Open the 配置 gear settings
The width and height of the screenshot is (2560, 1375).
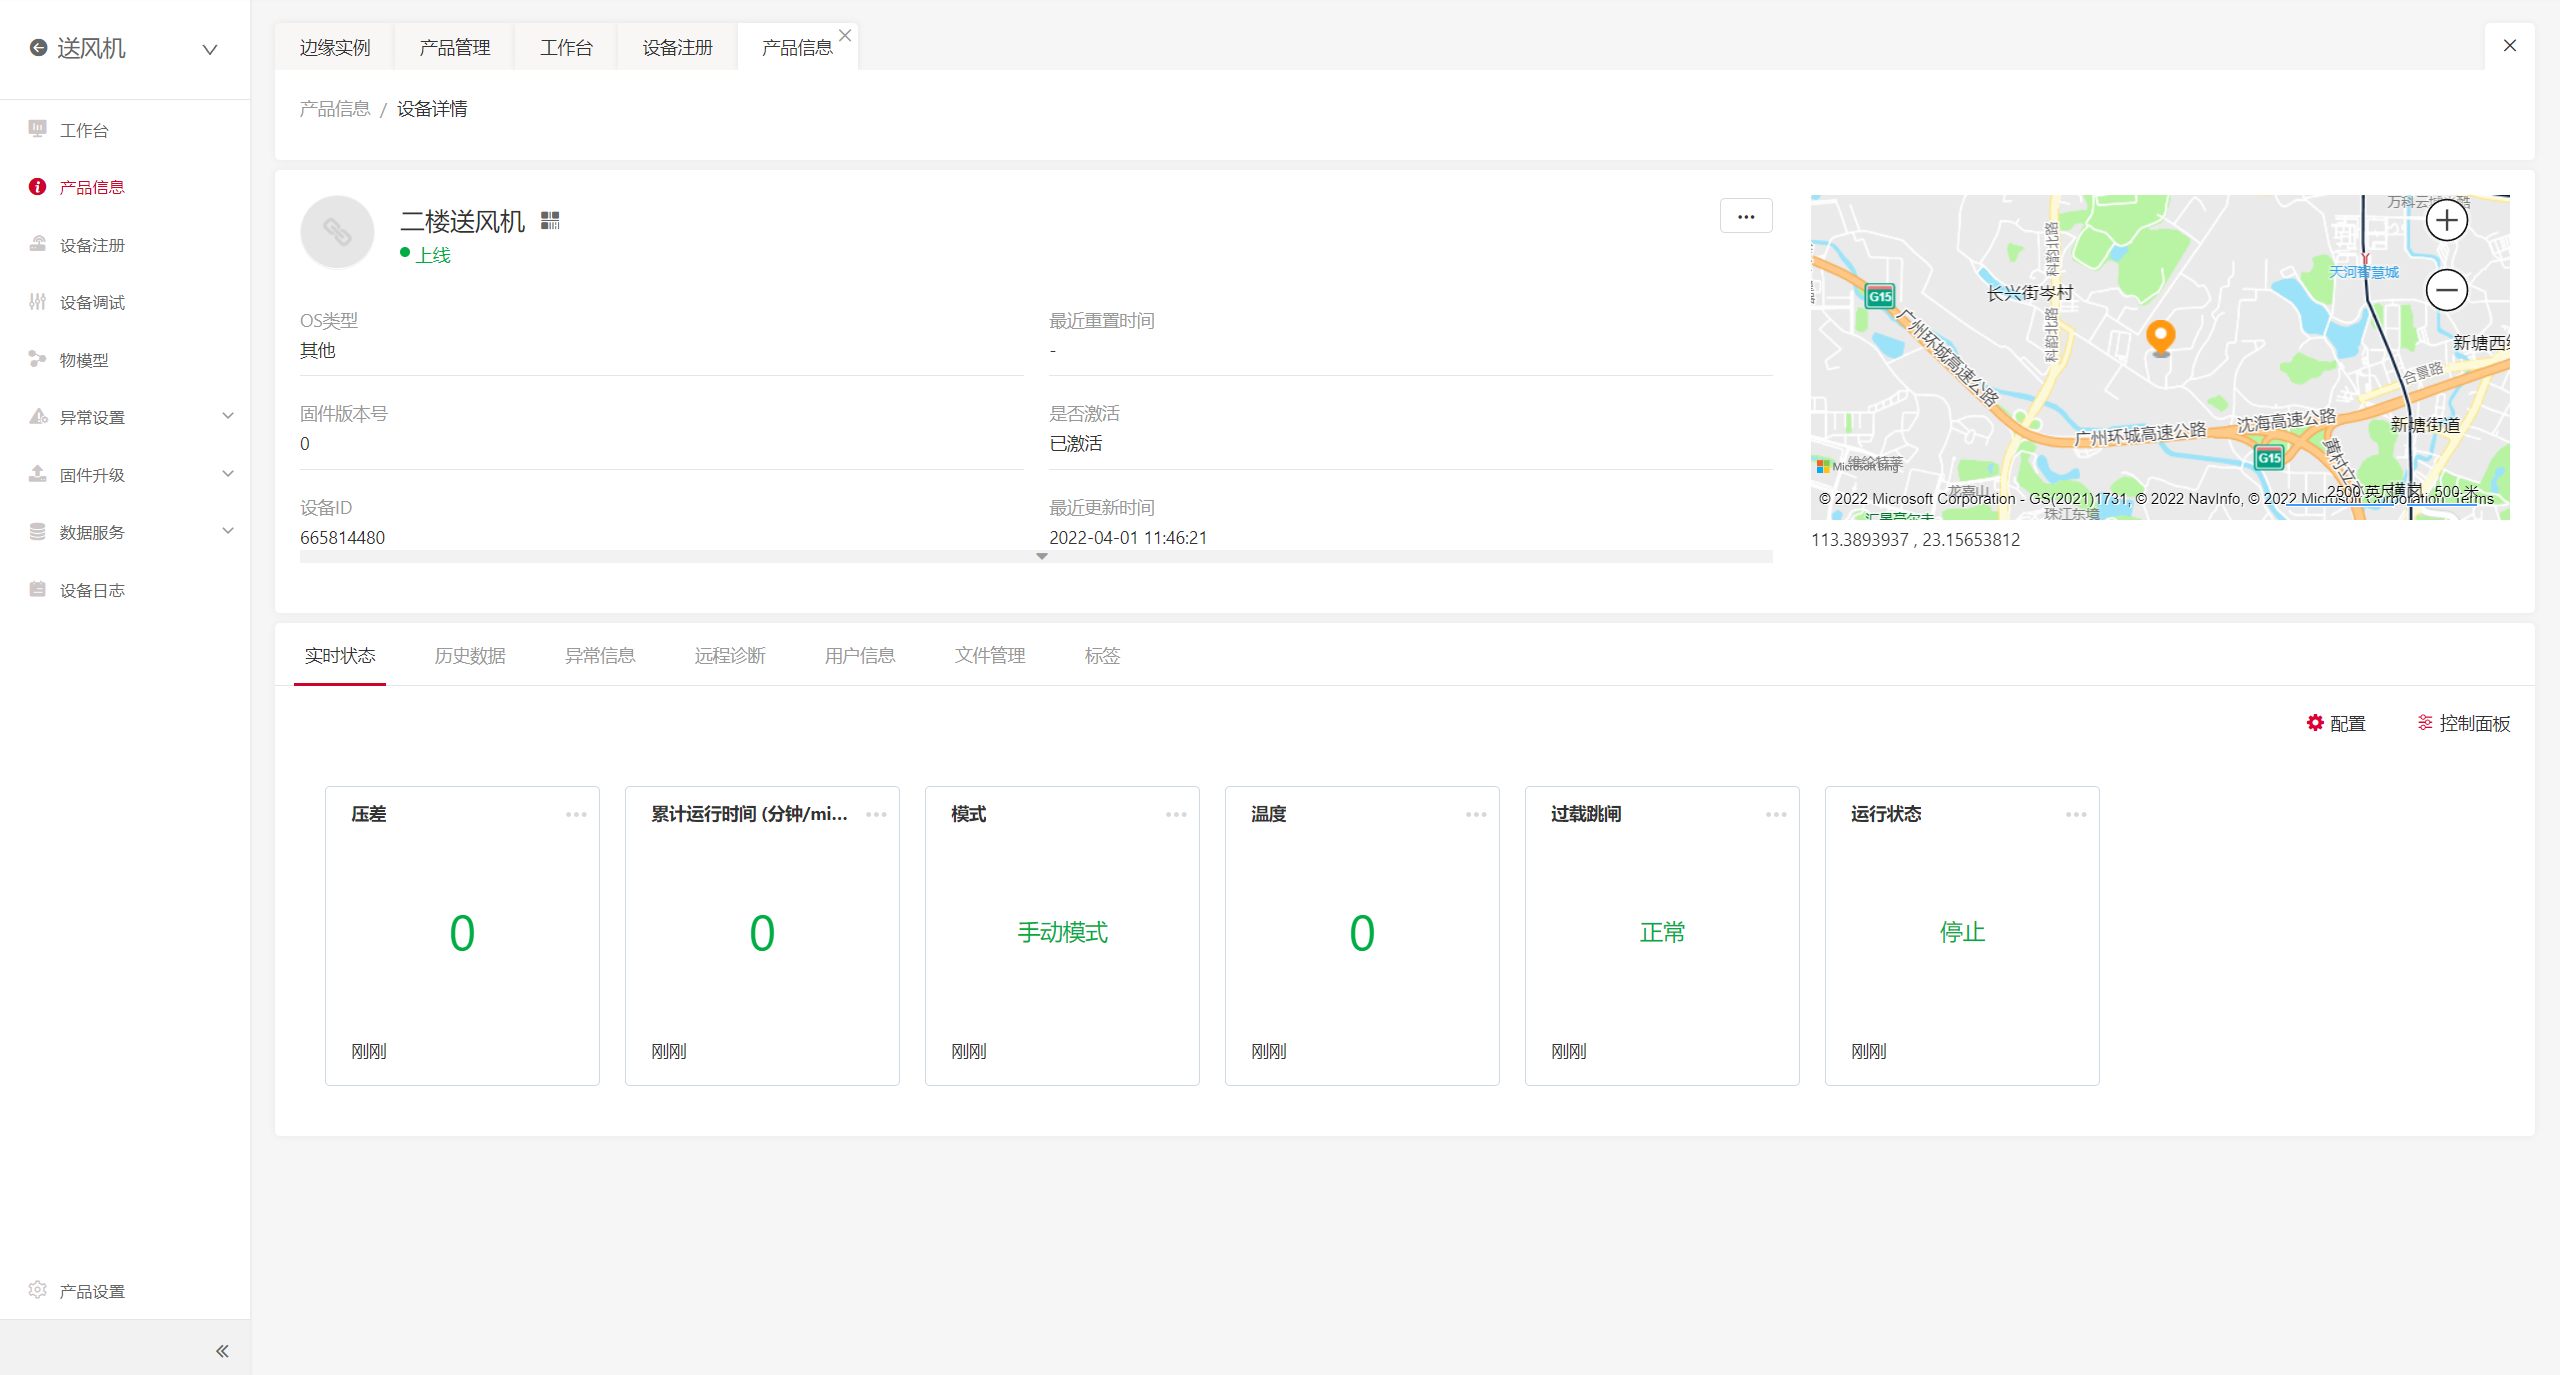click(2336, 723)
